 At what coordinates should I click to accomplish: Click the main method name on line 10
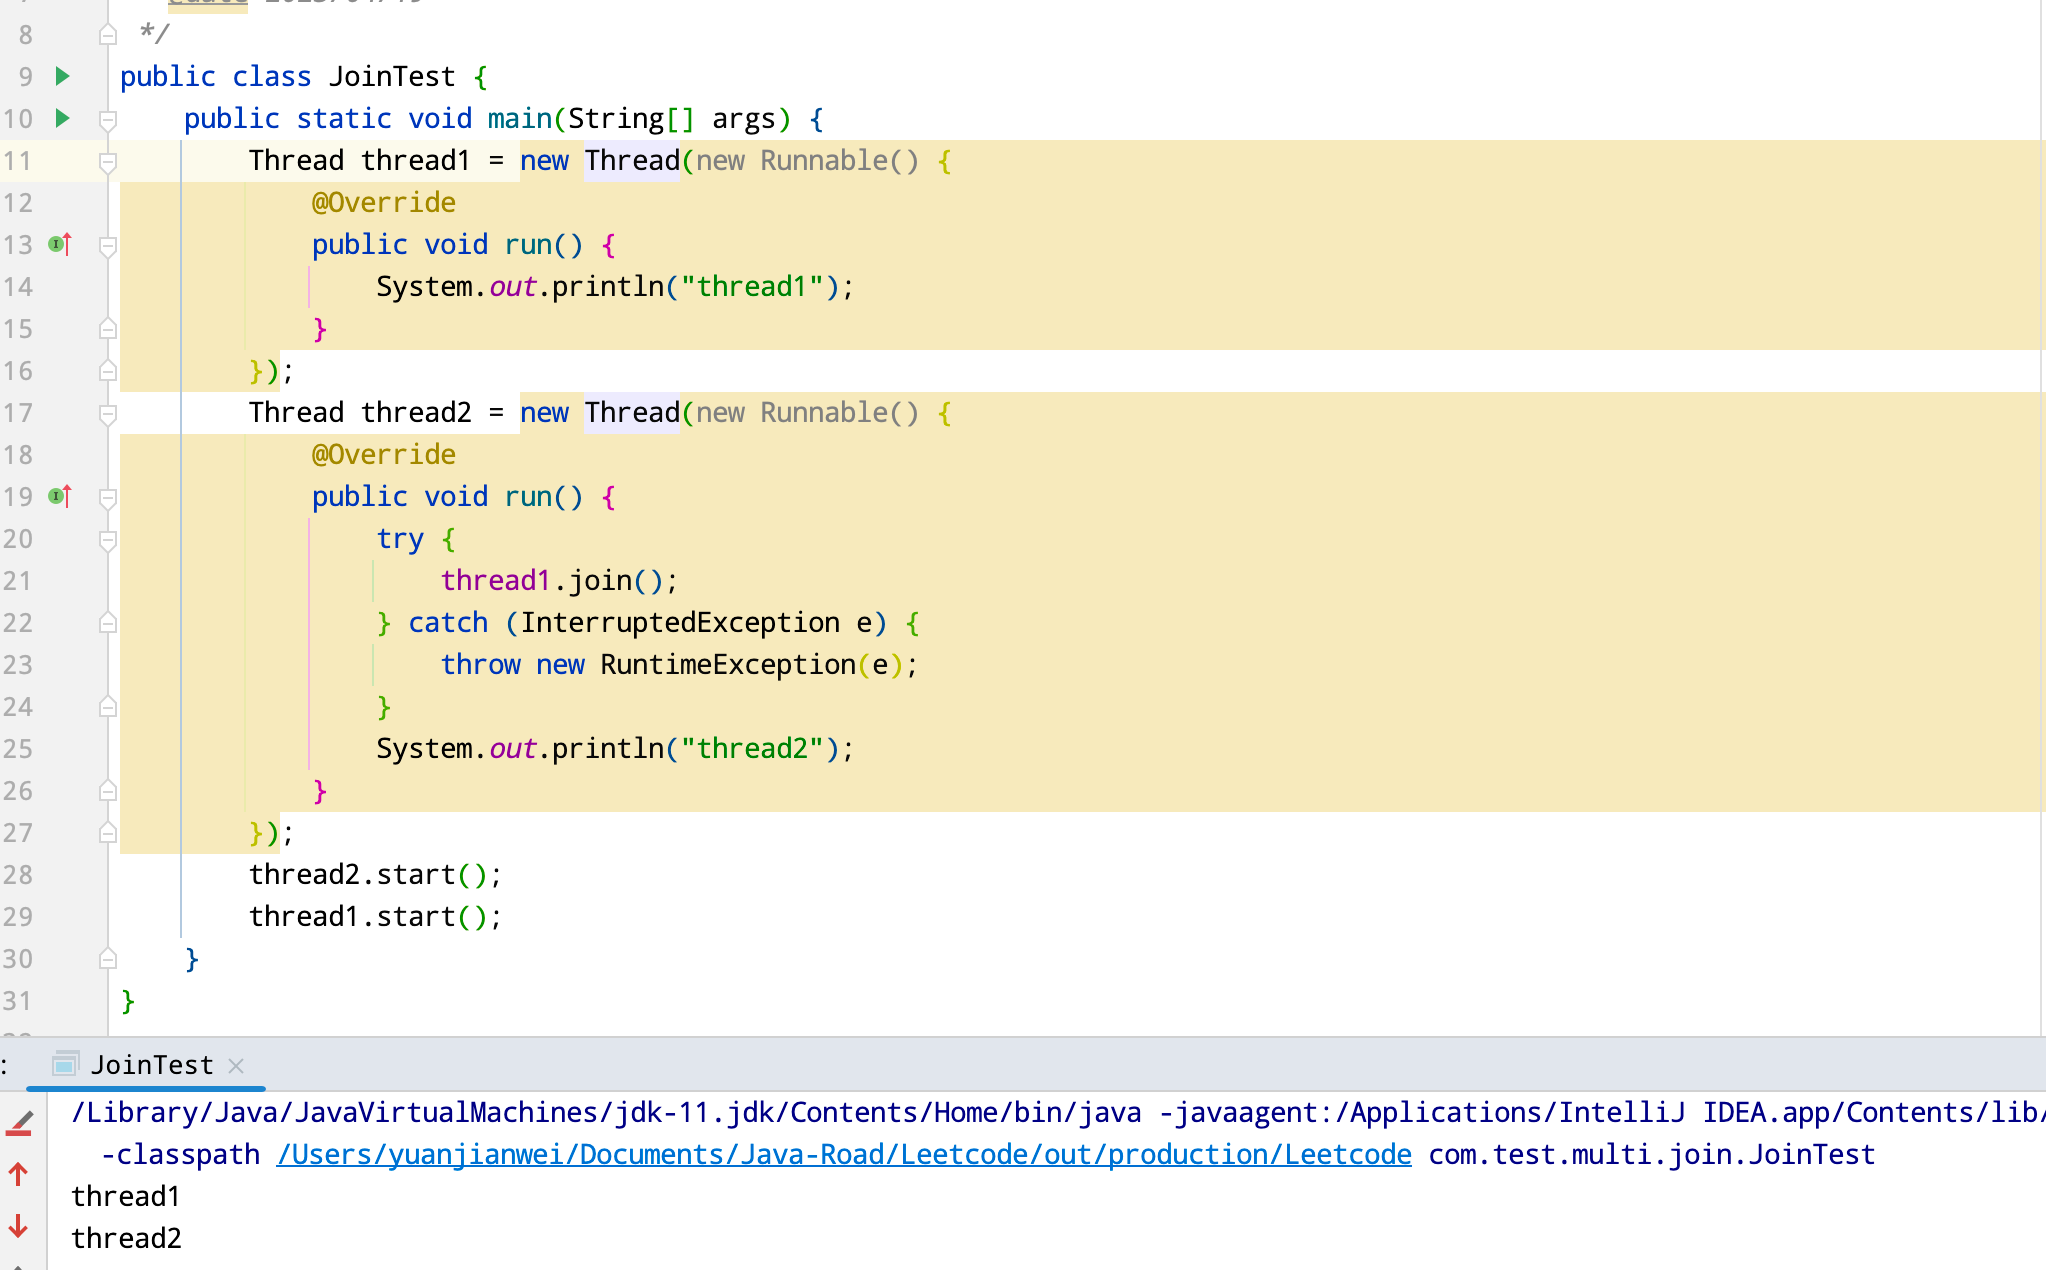(x=520, y=118)
